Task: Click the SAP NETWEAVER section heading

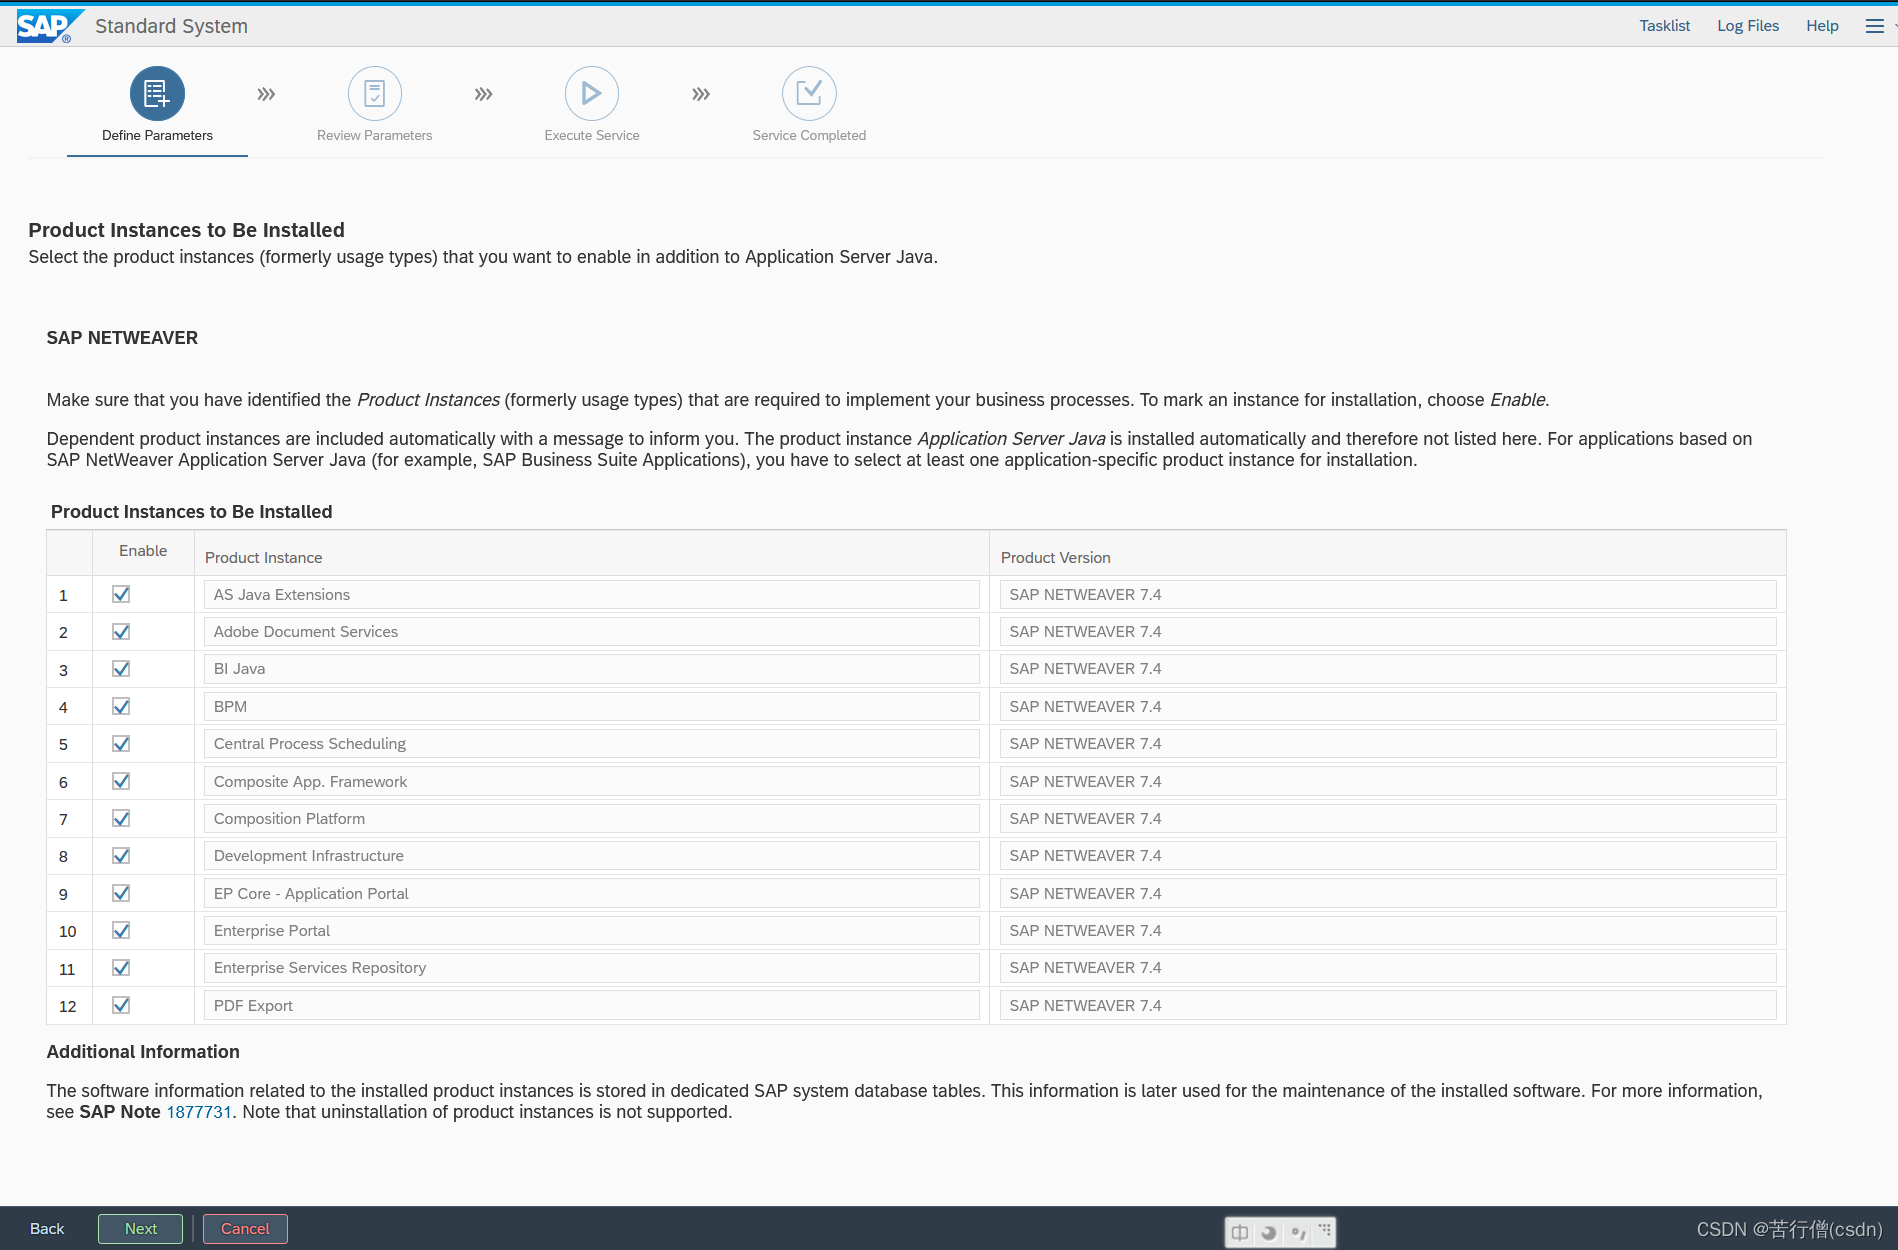Action: (x=122, y=338)
